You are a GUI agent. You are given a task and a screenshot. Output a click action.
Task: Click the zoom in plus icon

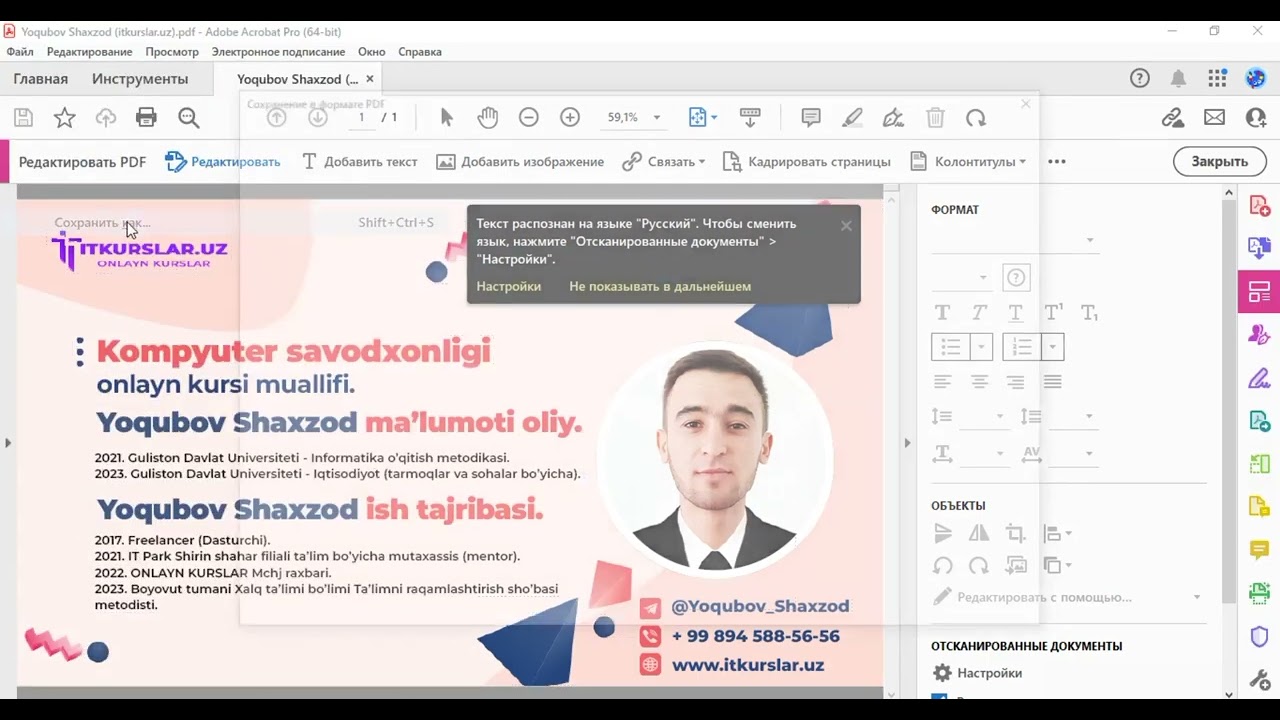570,118
